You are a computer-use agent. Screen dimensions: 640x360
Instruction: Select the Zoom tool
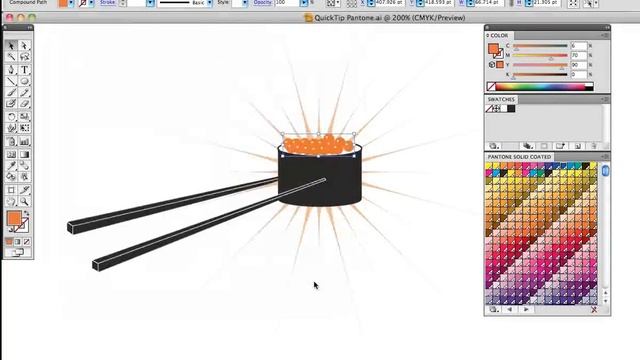click(x=24, y=201)
